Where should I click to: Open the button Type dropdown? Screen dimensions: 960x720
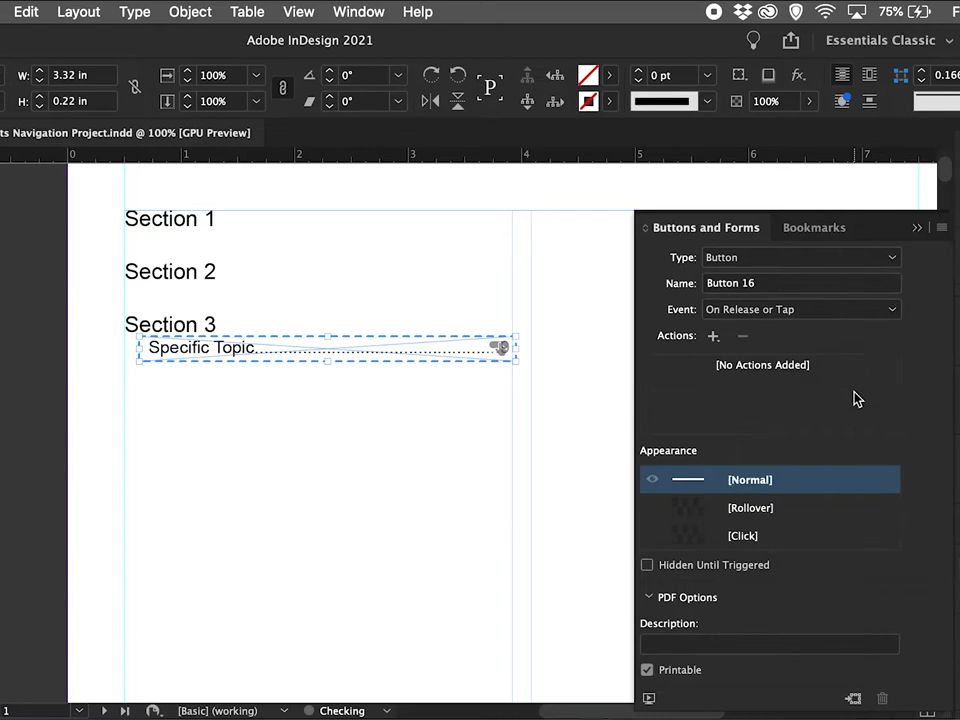801,257
